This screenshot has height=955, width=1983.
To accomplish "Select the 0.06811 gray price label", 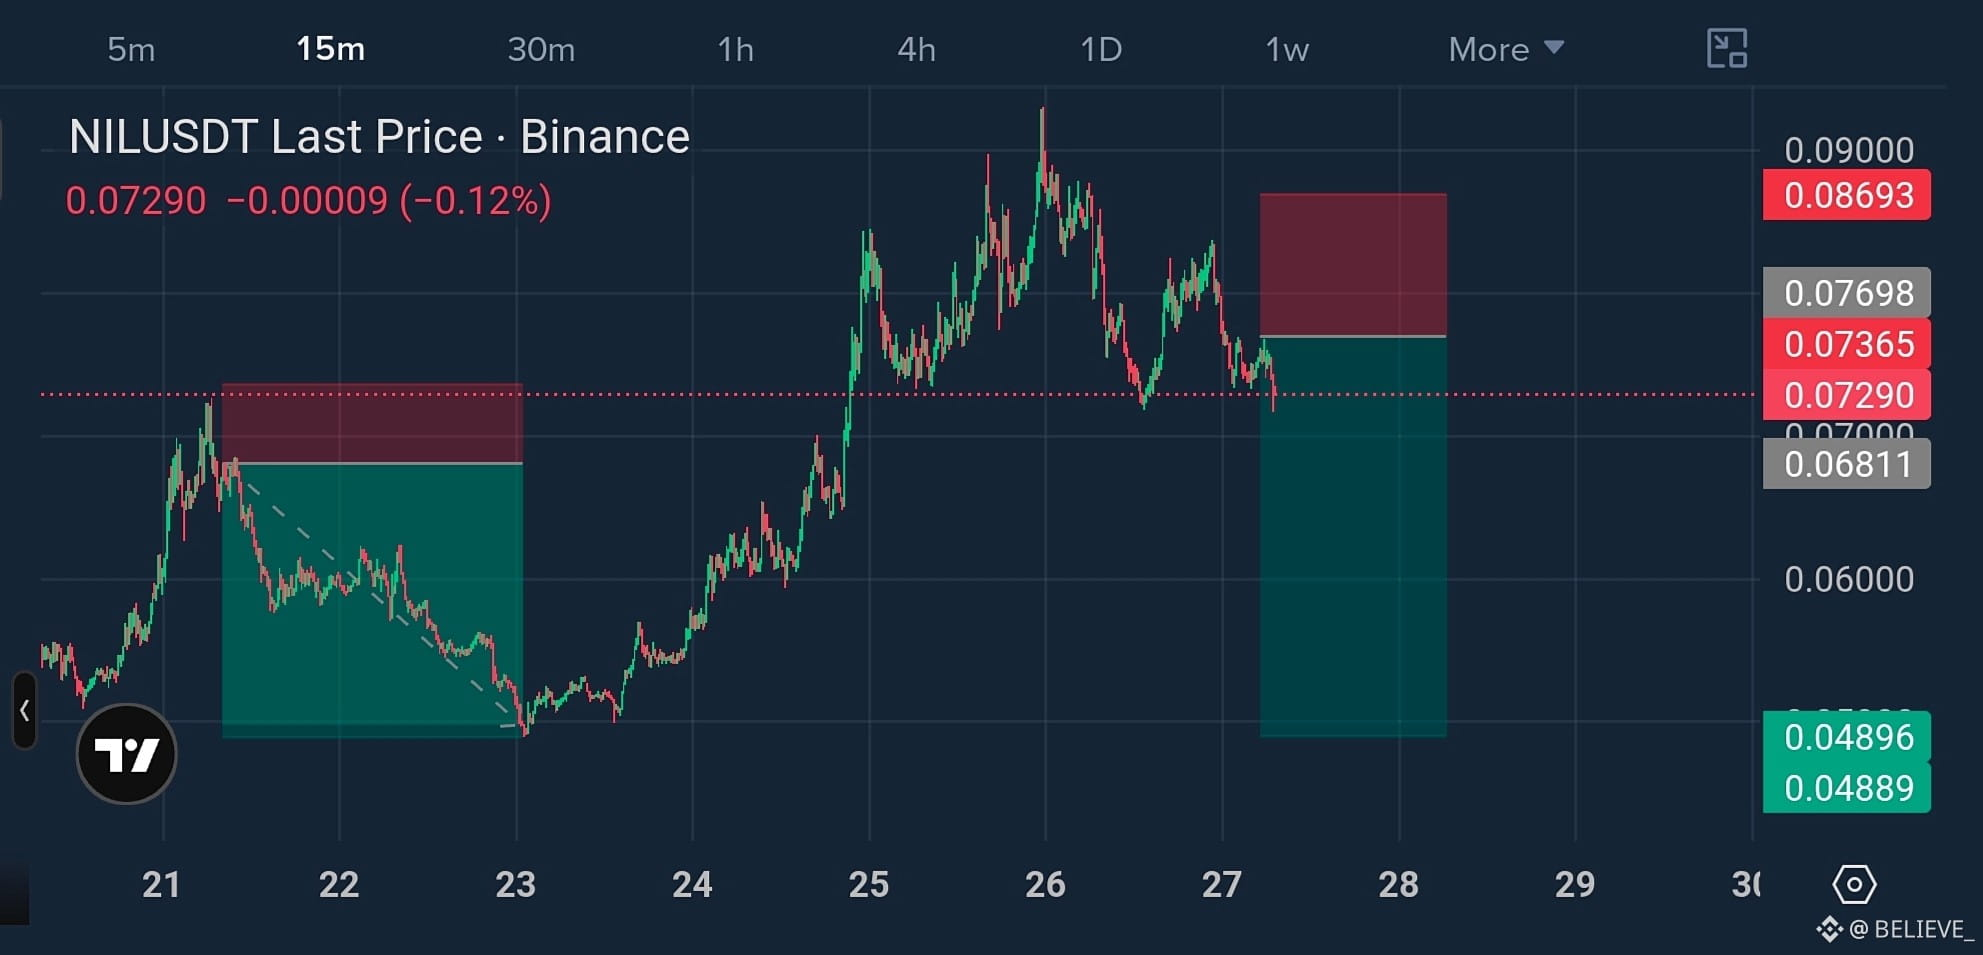I will [1847, 464].
